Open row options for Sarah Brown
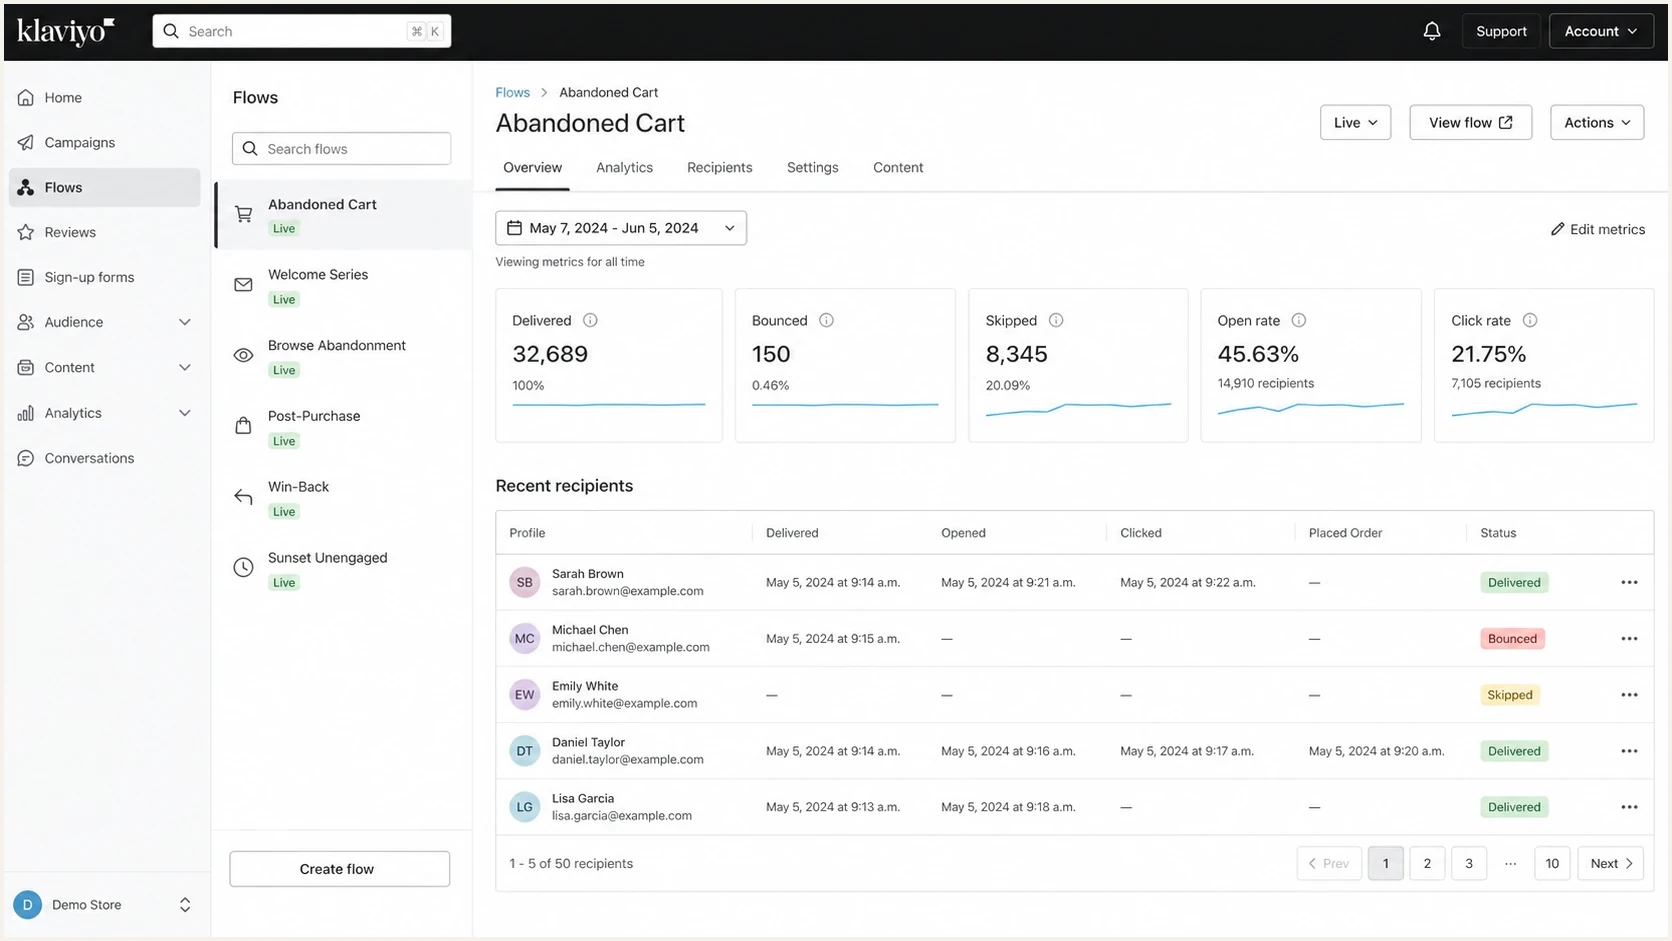Screen dimensions: 1672x941 (x=1629, y=582)
